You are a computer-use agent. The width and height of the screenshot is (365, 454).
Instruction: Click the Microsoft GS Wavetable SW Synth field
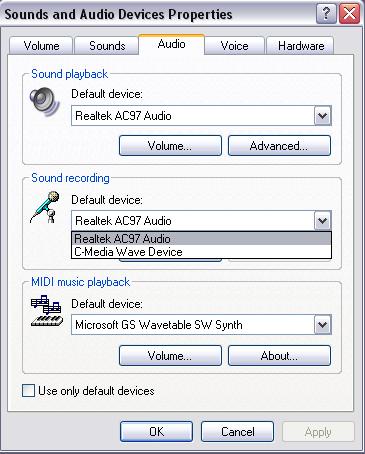coord(201,324)
